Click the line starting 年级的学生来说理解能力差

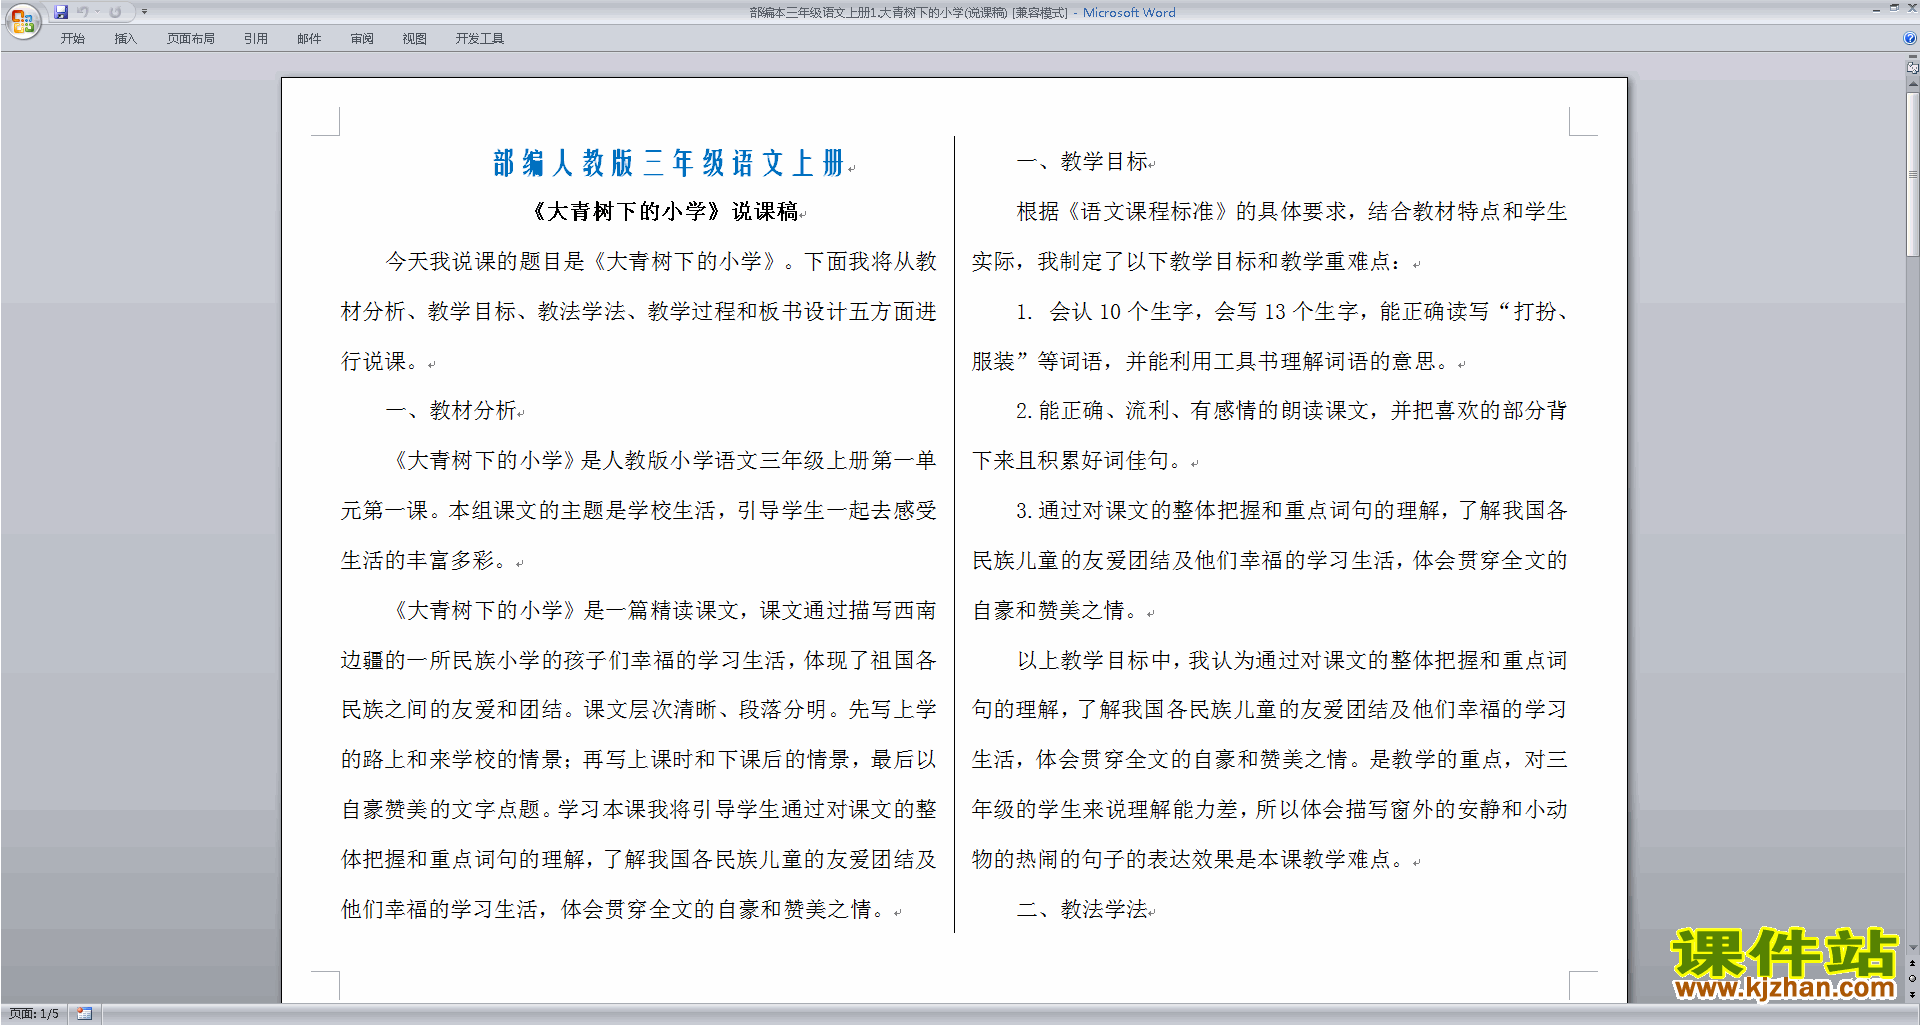pyautogui.click(x=1269, y=810)
